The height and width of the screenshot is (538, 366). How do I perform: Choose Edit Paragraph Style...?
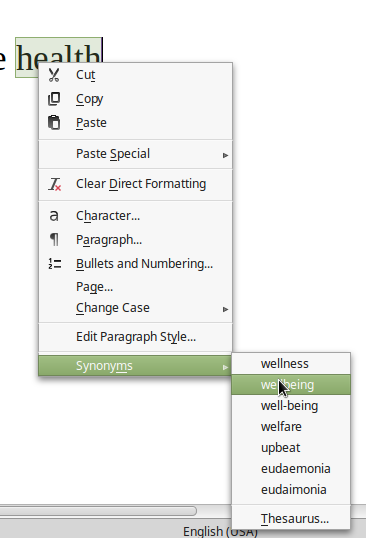(135, 337)
